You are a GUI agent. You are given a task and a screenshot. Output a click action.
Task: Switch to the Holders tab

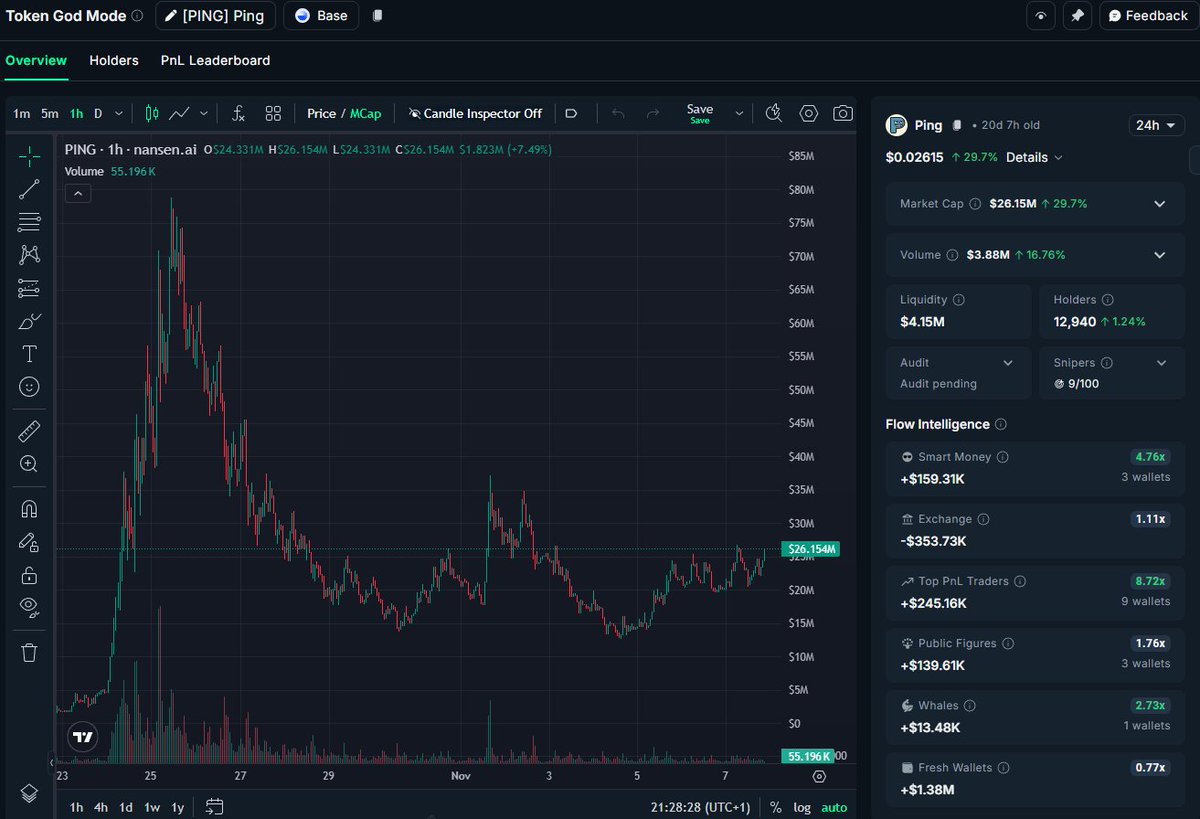[114, 60]
